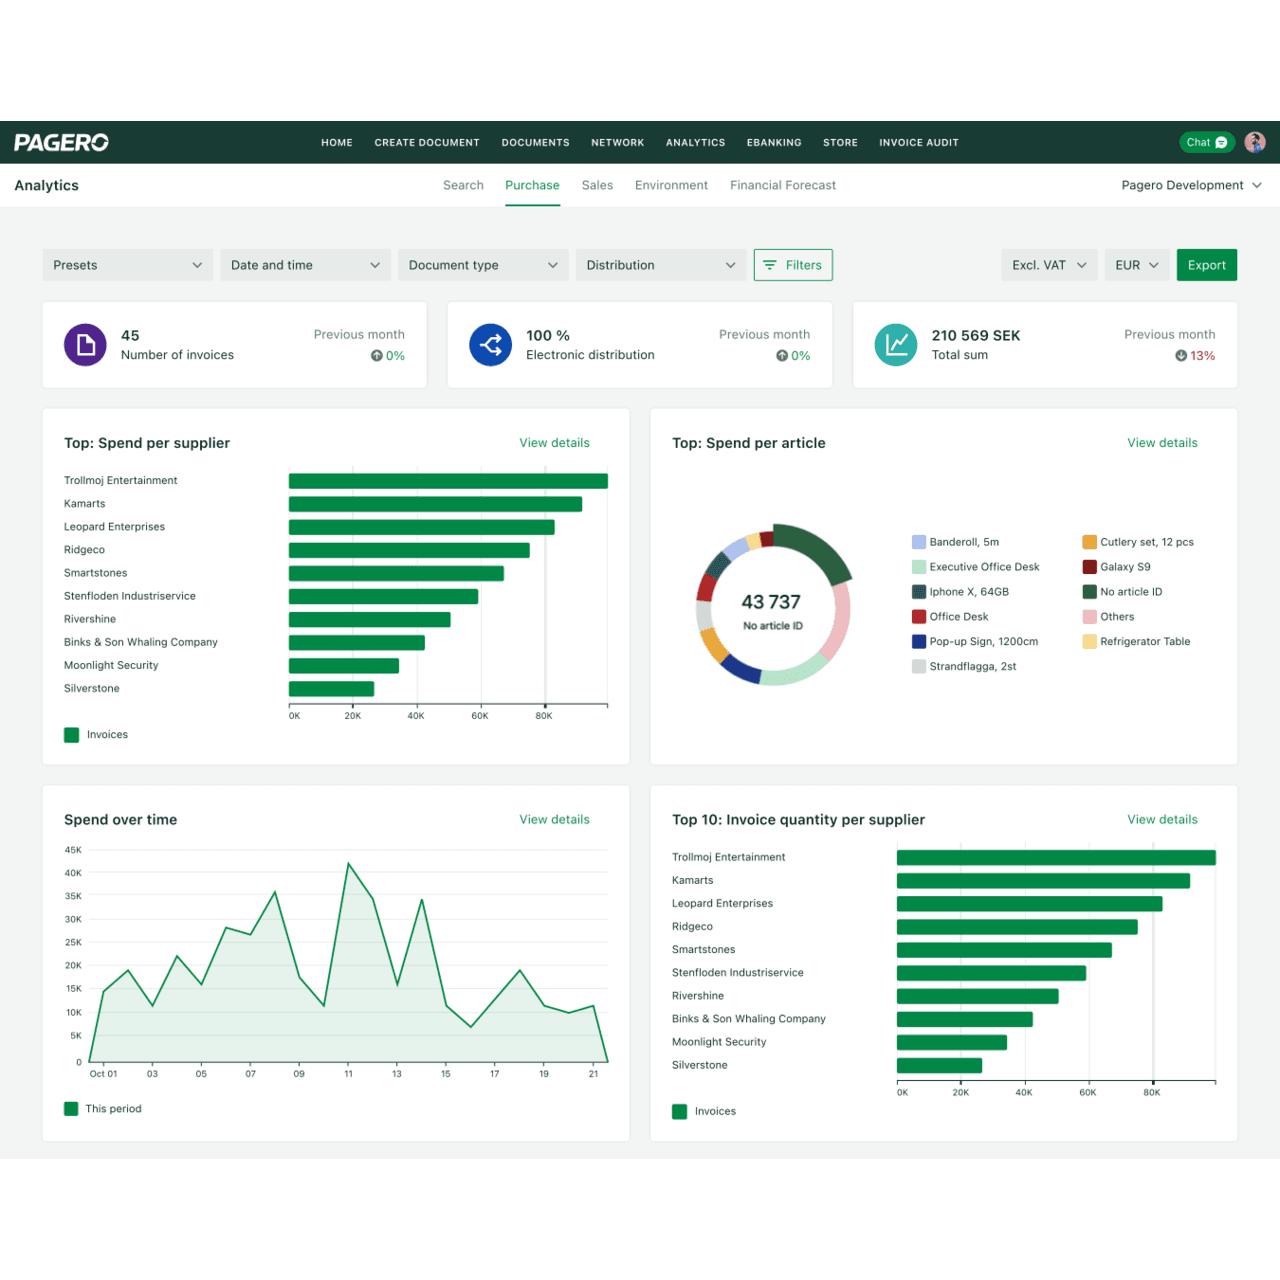Click the 210 569 SEK total sum value

[976, 336]
